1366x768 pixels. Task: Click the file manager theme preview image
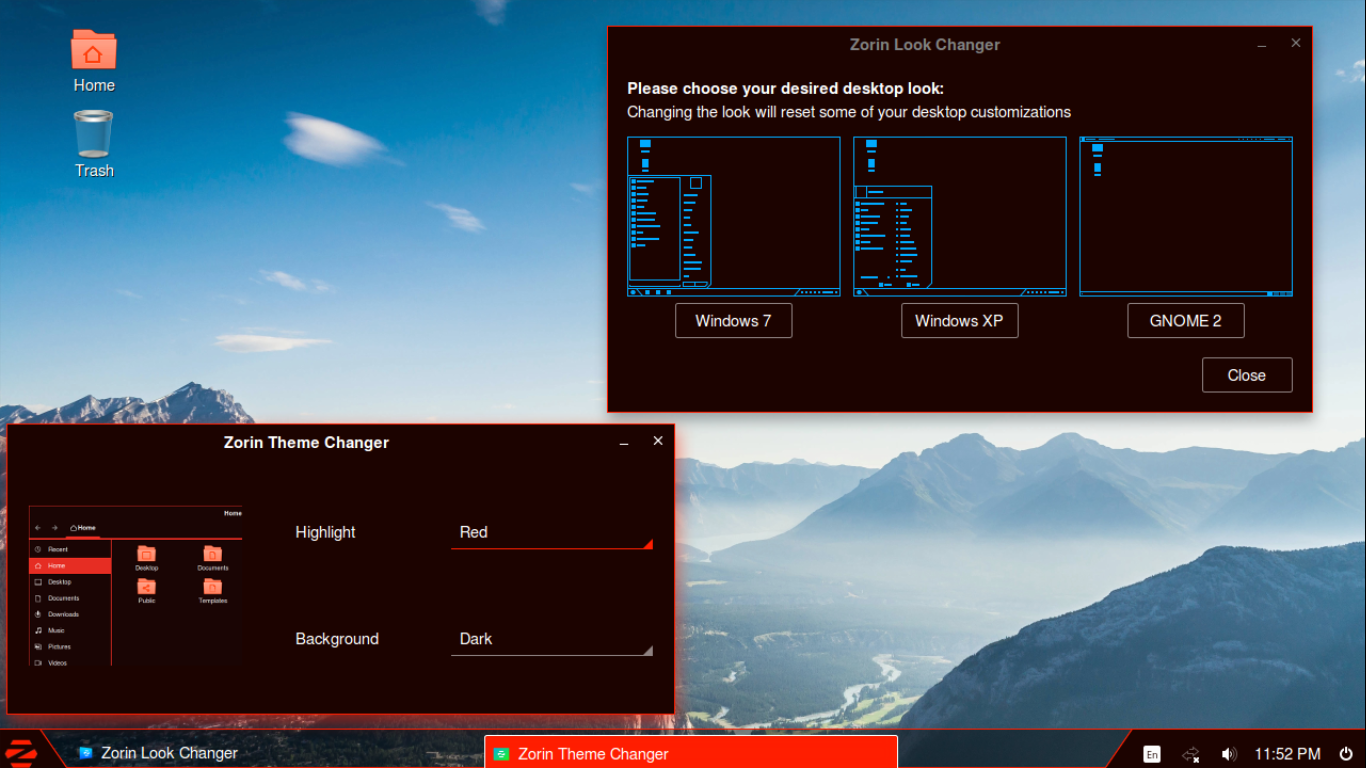click(136, 586)
